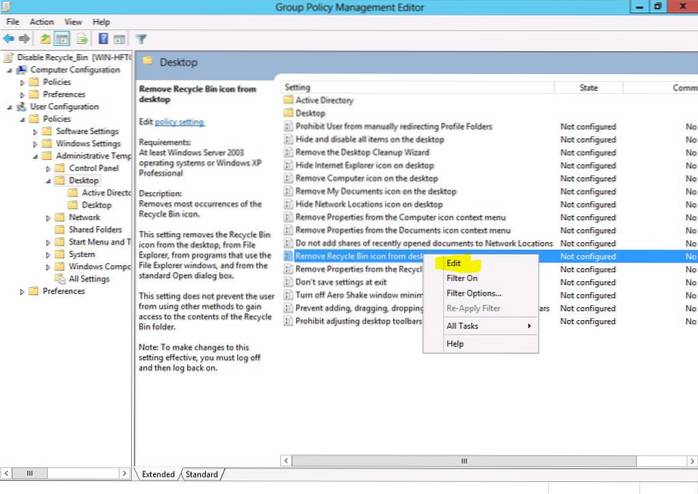Click the Filter funnel toolbar icon
Screen dimensions: 698x494
141,39
